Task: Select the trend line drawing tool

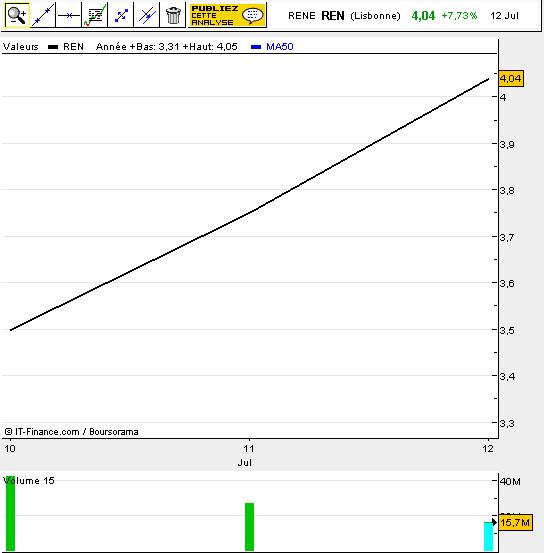Action: (x=43, y=15)
